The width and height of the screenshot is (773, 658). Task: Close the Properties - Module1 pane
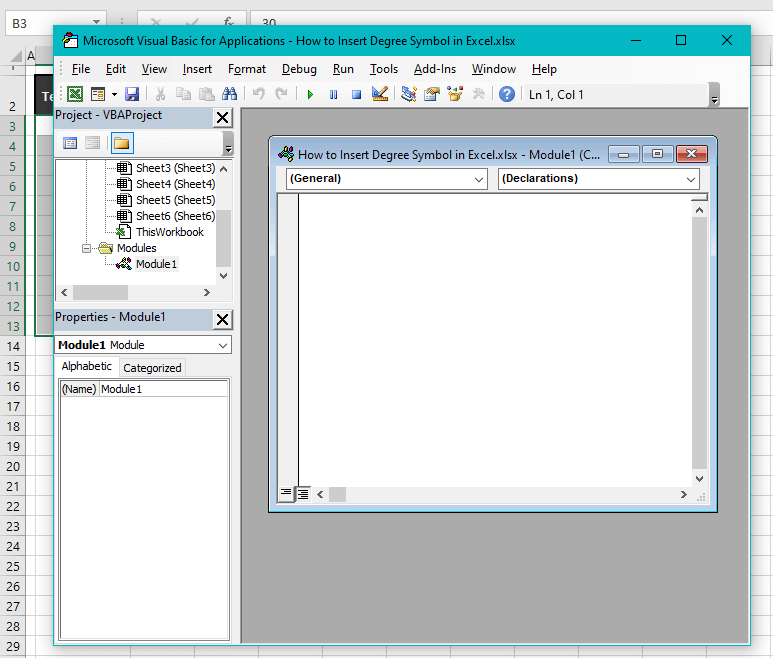[222, 319]
